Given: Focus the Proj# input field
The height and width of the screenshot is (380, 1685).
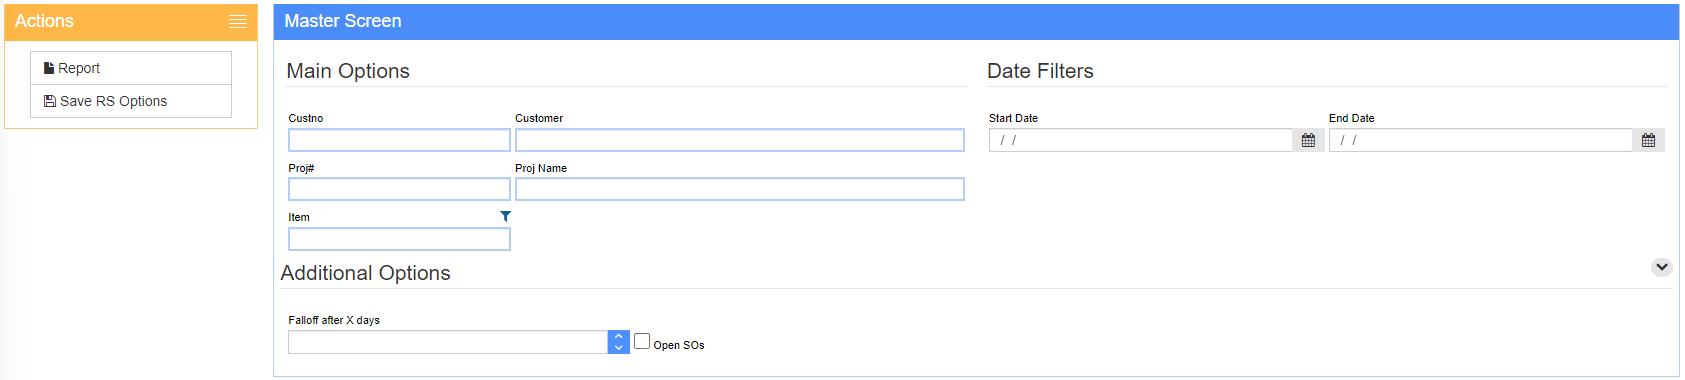Looking at the screenshot, I should [x=399, y=189].
